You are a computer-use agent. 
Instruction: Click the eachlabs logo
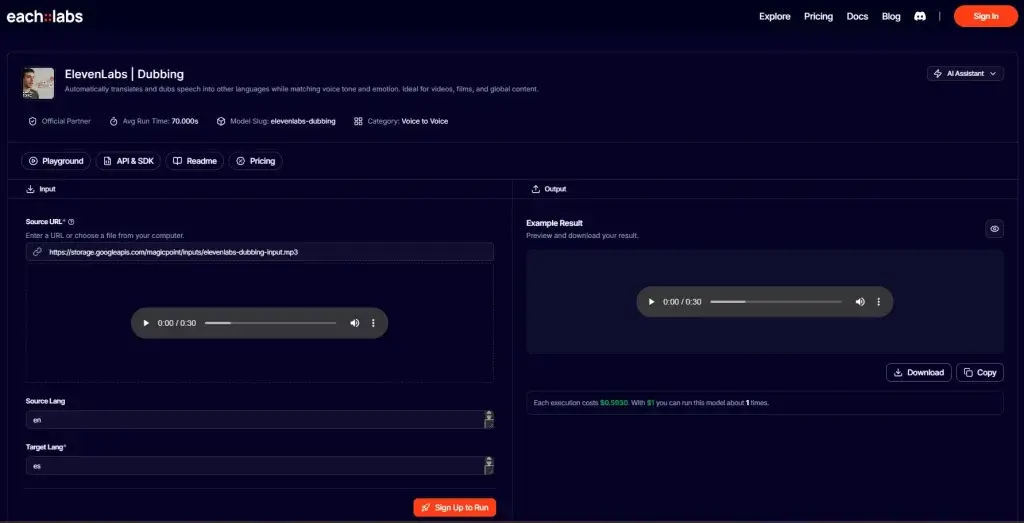click(x=44, y=16)
